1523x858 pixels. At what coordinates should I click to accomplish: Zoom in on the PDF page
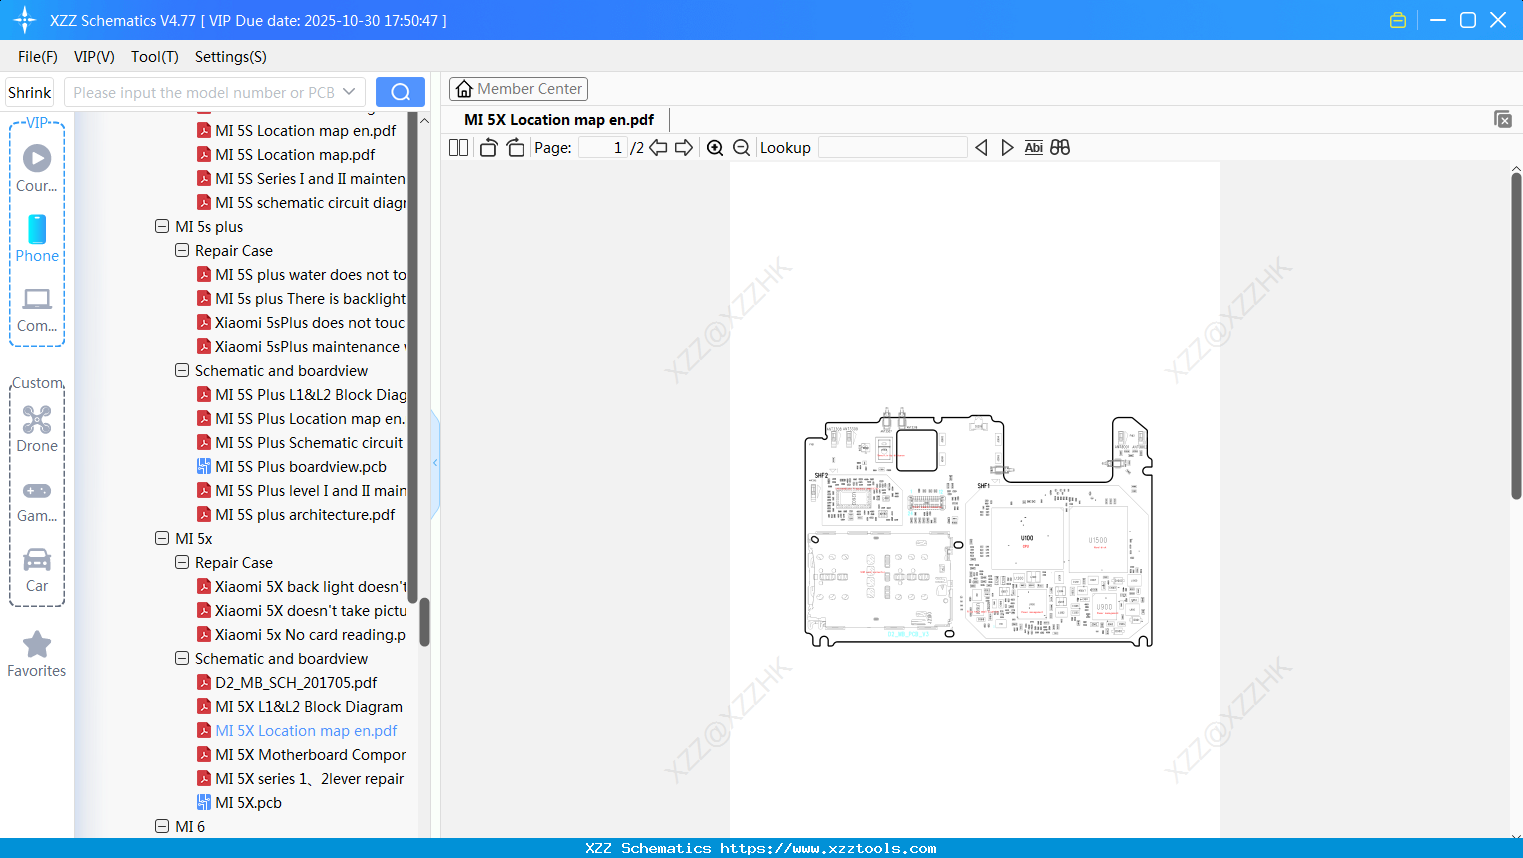click(715, 147)
